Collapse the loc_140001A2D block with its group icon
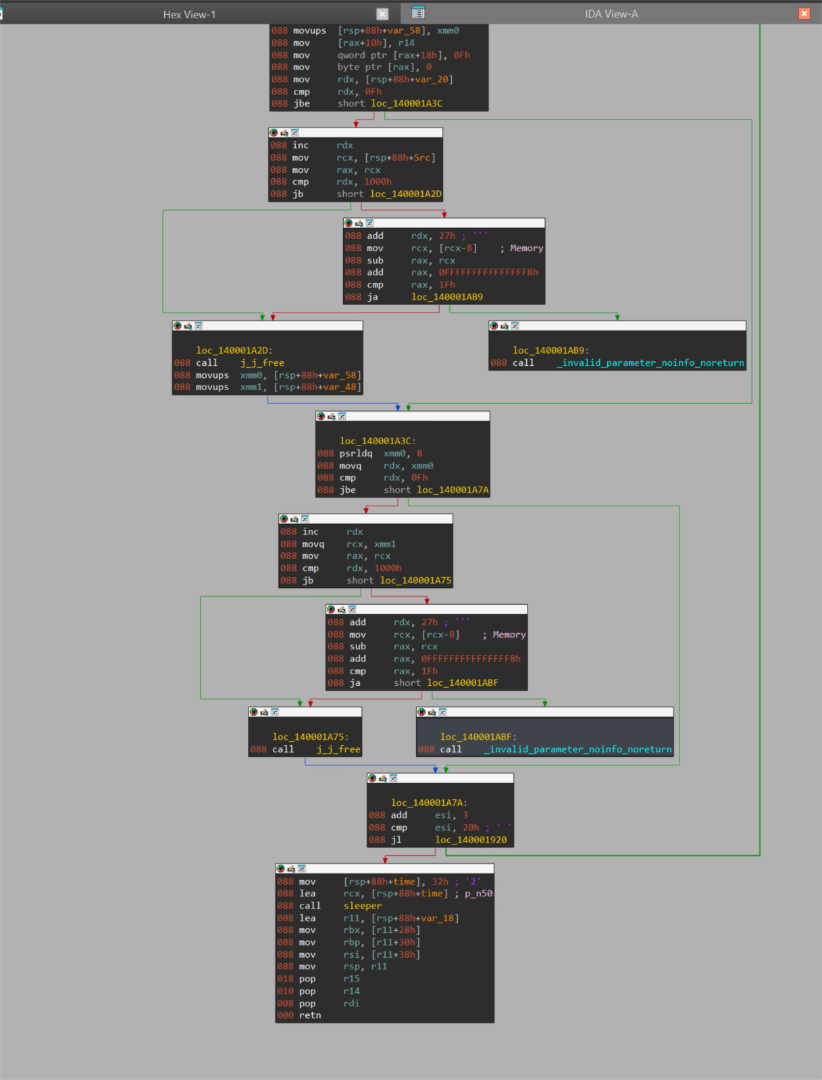Image resolution: width=822 pixels, height=1080 pixels. pos(188,328)
